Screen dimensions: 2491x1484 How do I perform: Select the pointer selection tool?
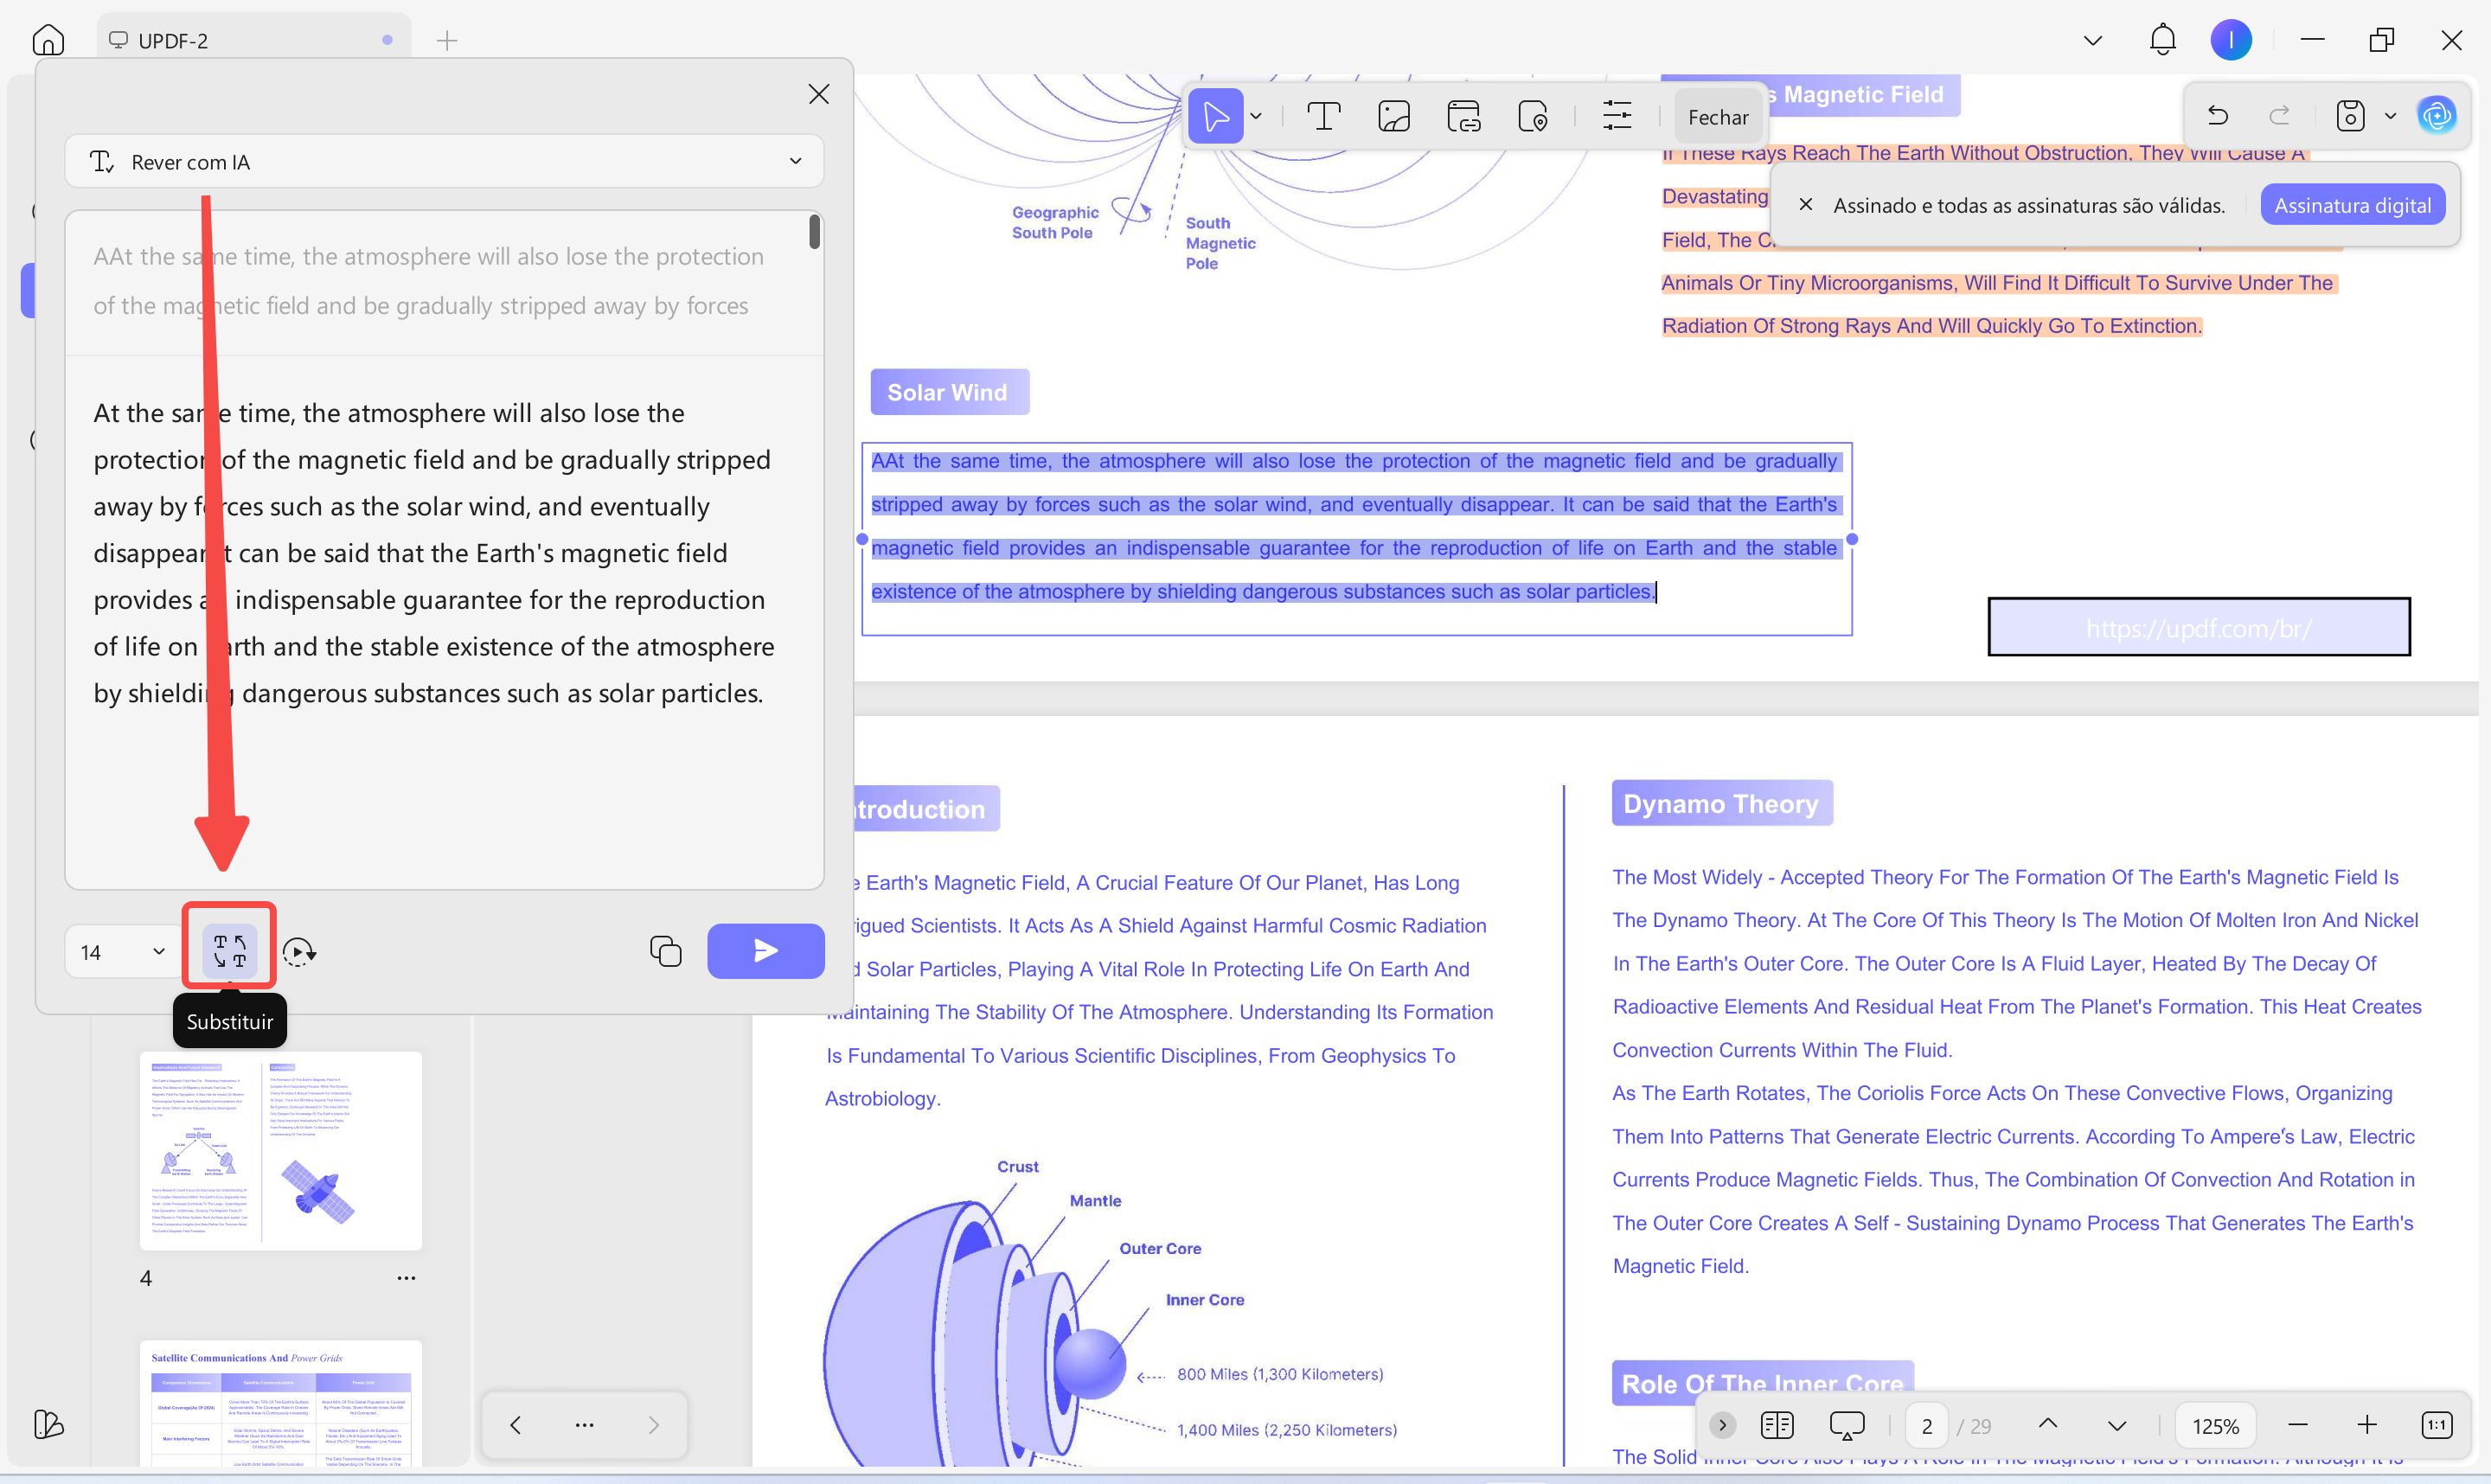click(1216, 116)
